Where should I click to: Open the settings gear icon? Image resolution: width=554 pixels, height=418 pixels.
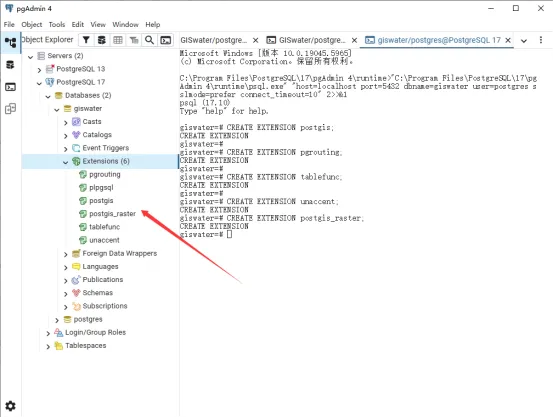(10, 406)
